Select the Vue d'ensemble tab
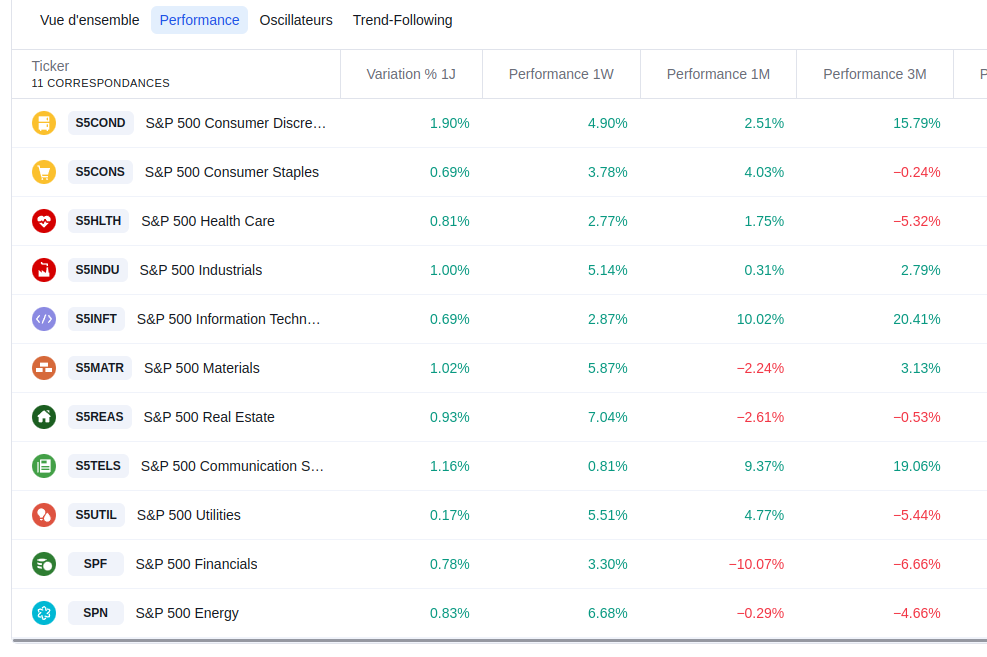Image resolution: width=987 pixels, height=657 pixels. click(90, 20)
